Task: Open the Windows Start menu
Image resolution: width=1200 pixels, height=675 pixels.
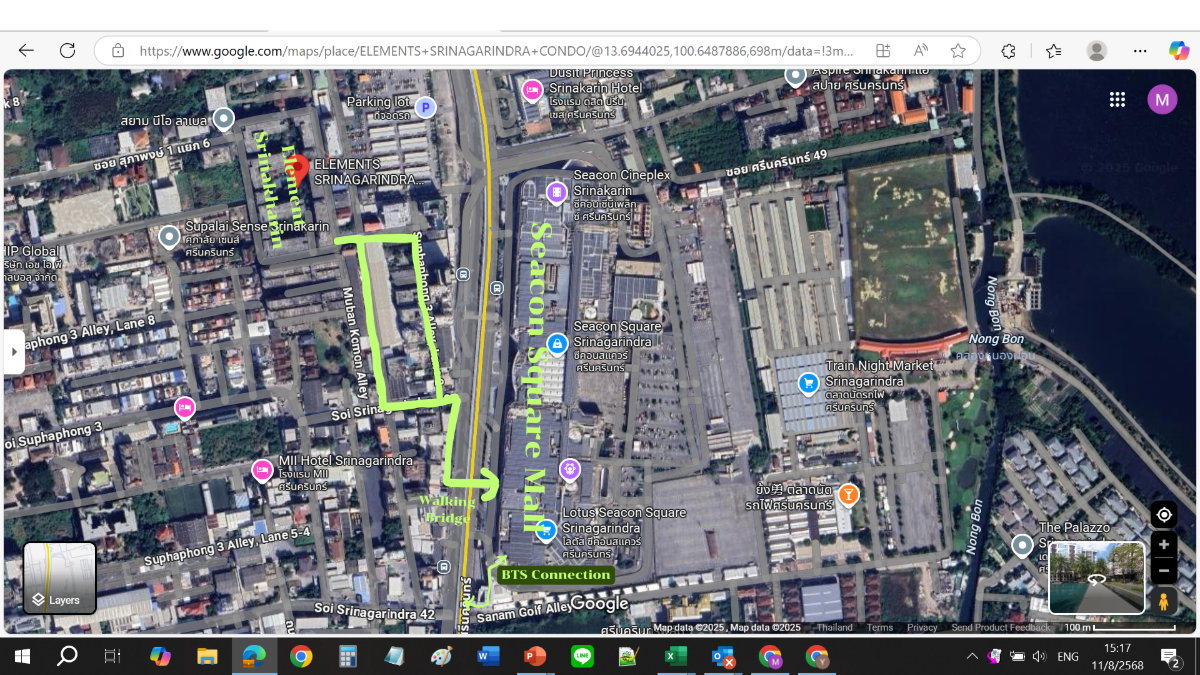Action: [x=22, y=656]
